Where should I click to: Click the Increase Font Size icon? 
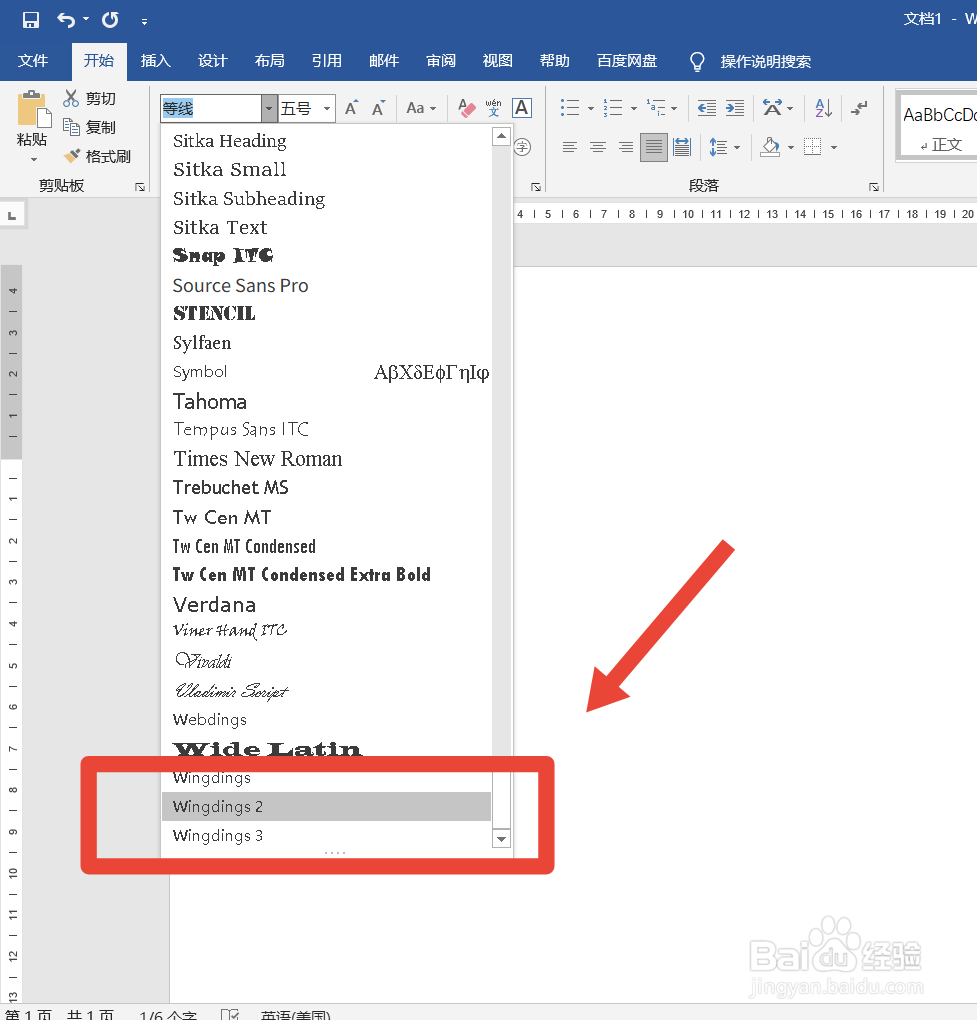click(x=352, y=108)
